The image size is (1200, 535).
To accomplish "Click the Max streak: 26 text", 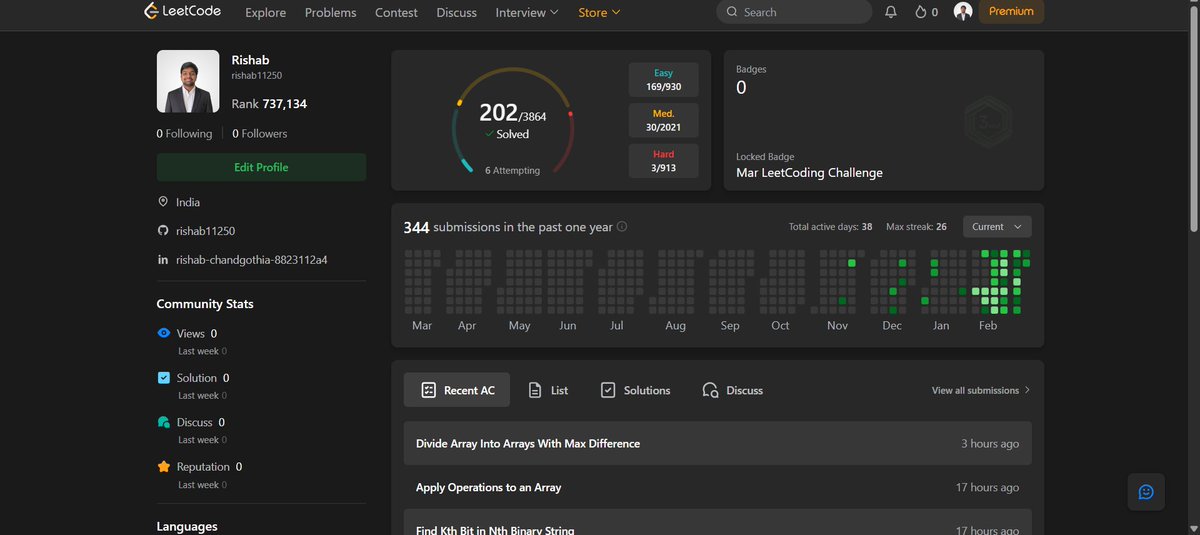I will [916, 227].
